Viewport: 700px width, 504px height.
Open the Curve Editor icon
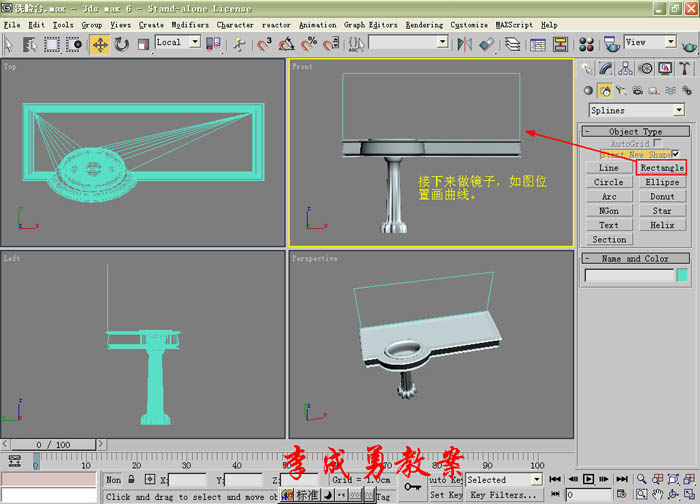click(x=538, y=44)
